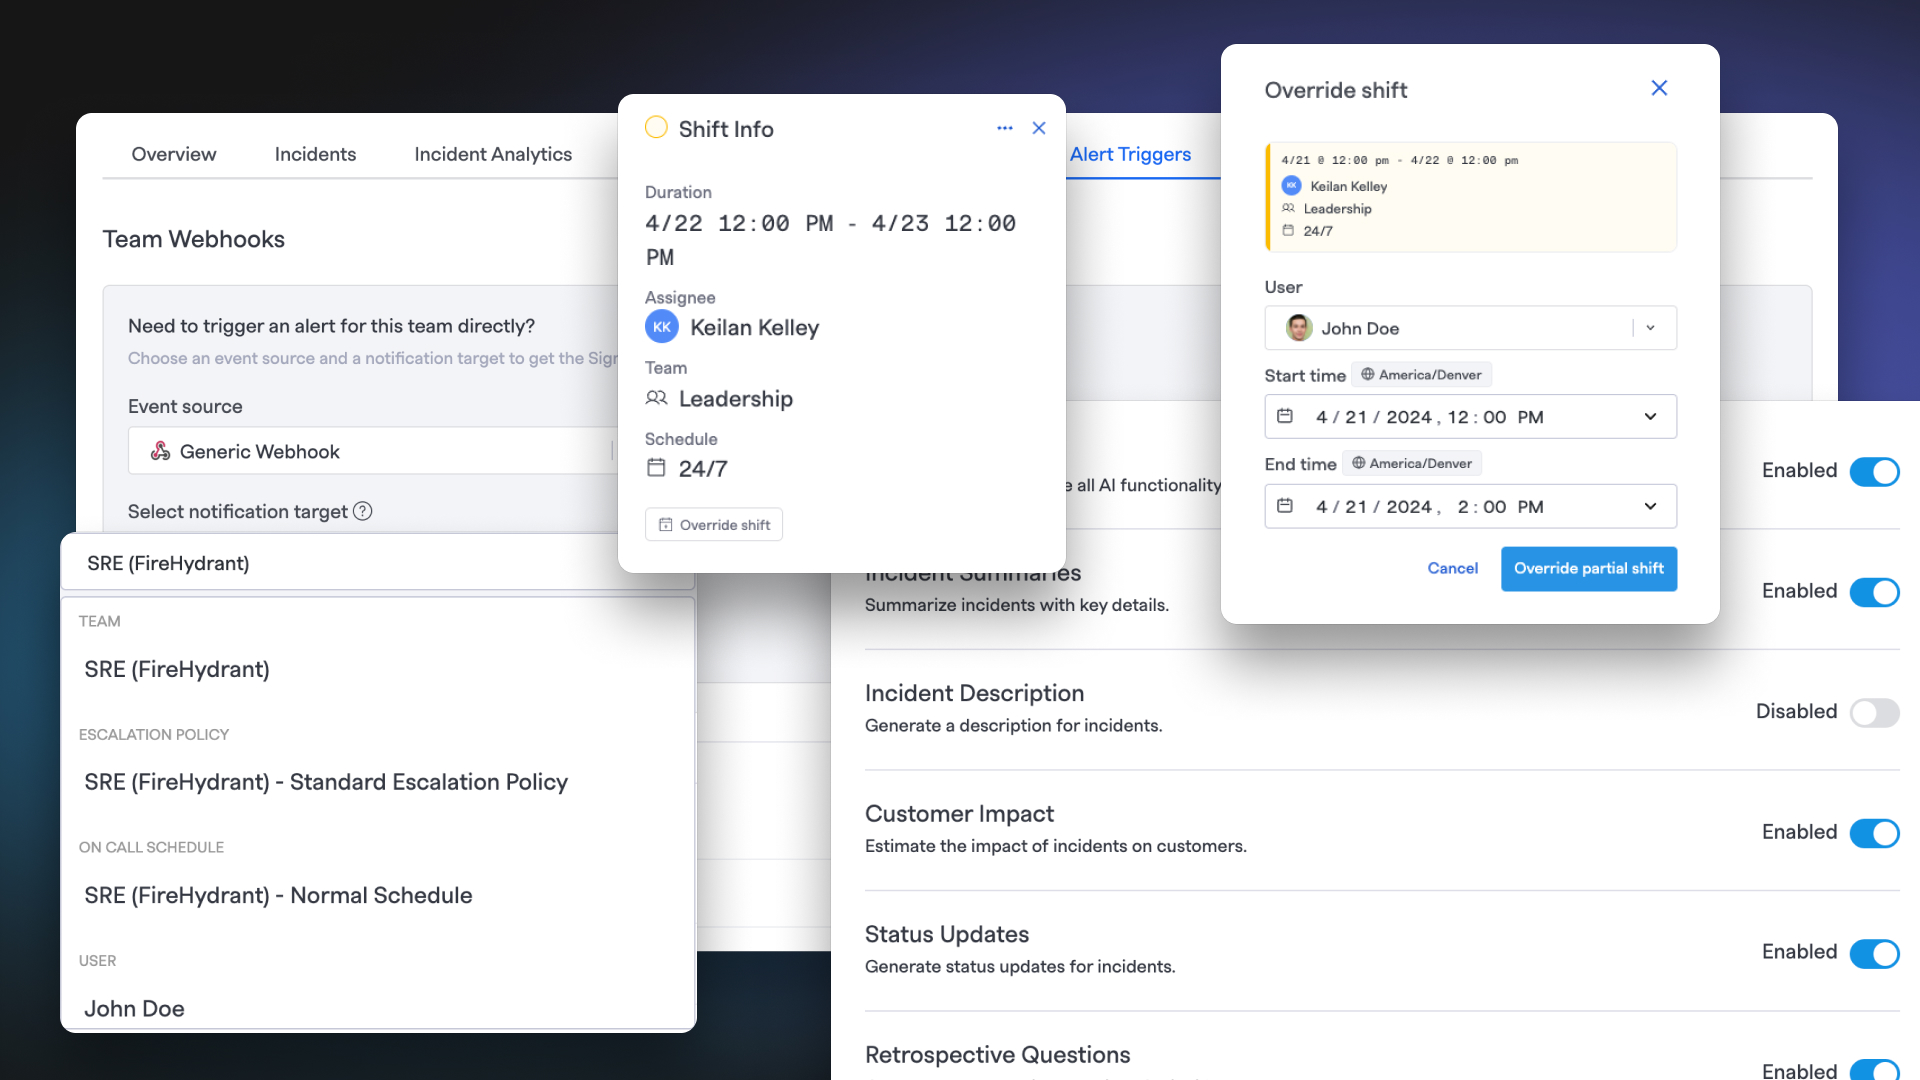Open the Shift Info three-dot menu
Viewport: 1920px width, 1080px height.
(1004, 128)
